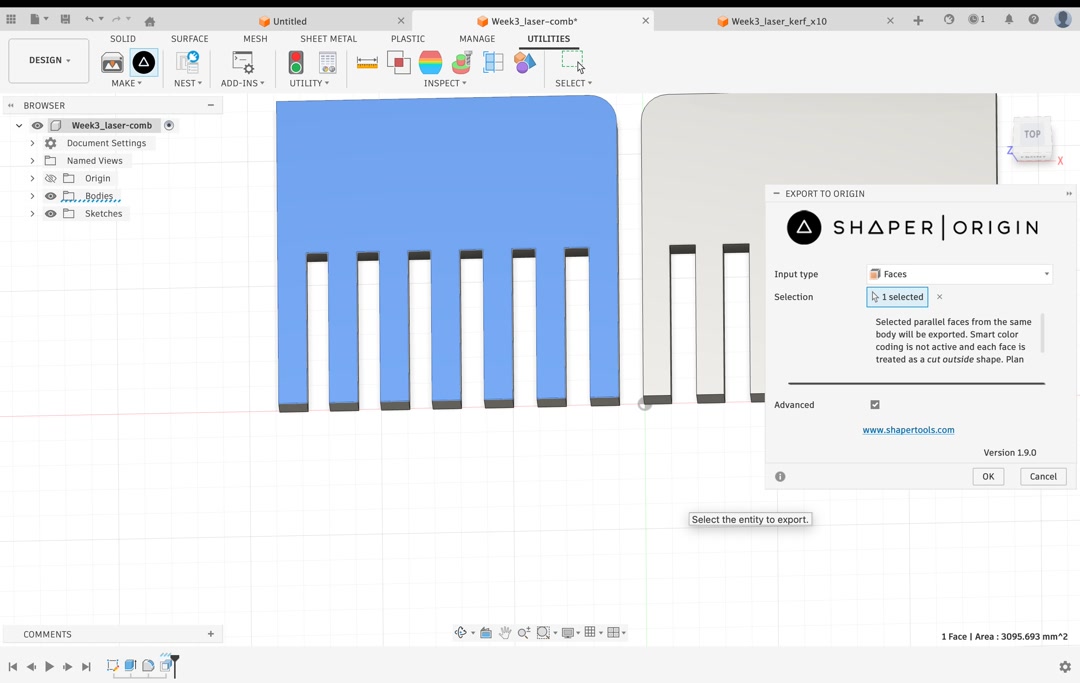Switch to the Untitled document tab

coord(289,21)
